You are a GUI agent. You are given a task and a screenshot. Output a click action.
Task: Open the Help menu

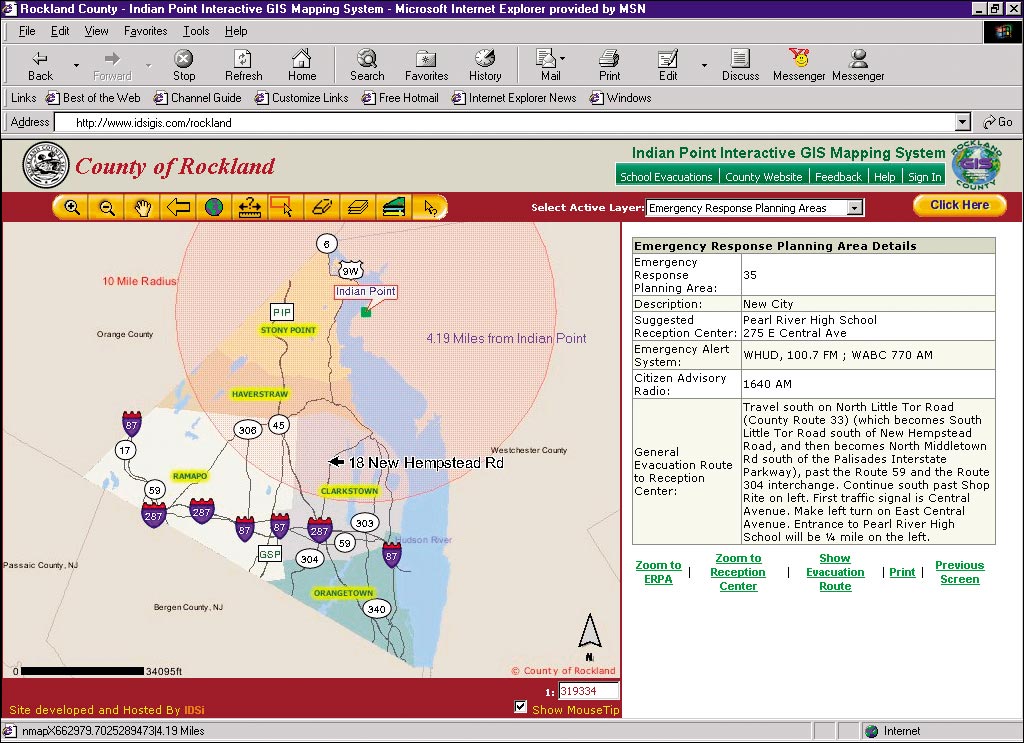pos(236,31)
